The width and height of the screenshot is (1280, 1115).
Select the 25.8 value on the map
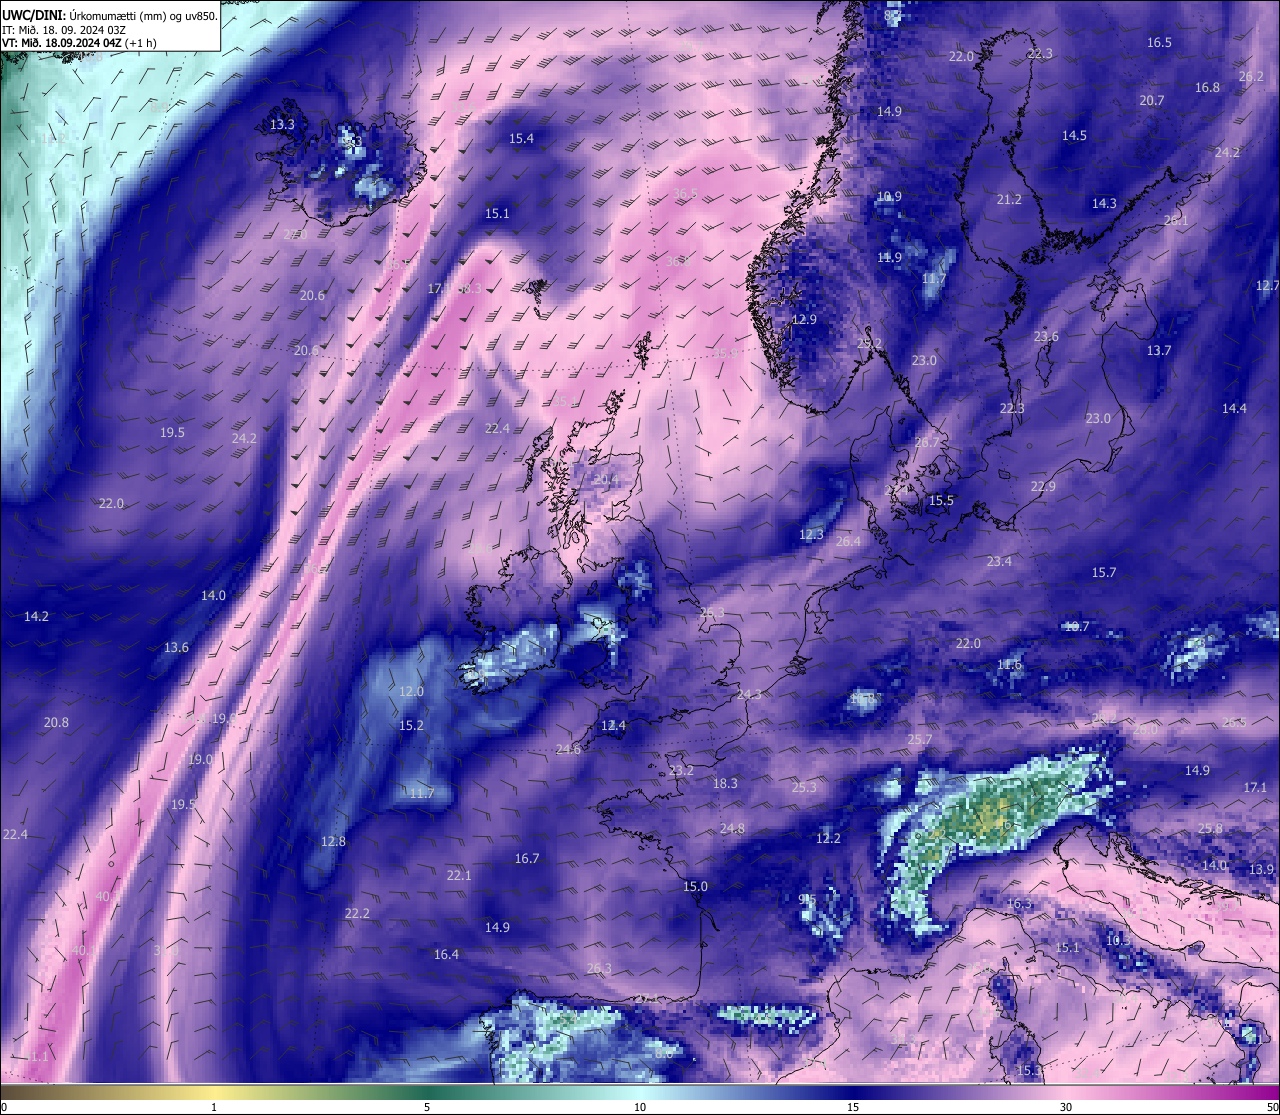pyautogui.click(x=1210, y=829)
